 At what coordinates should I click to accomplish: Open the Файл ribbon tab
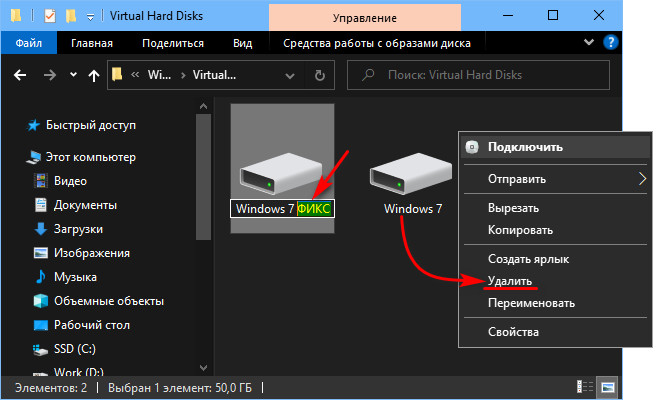point(28,43)
